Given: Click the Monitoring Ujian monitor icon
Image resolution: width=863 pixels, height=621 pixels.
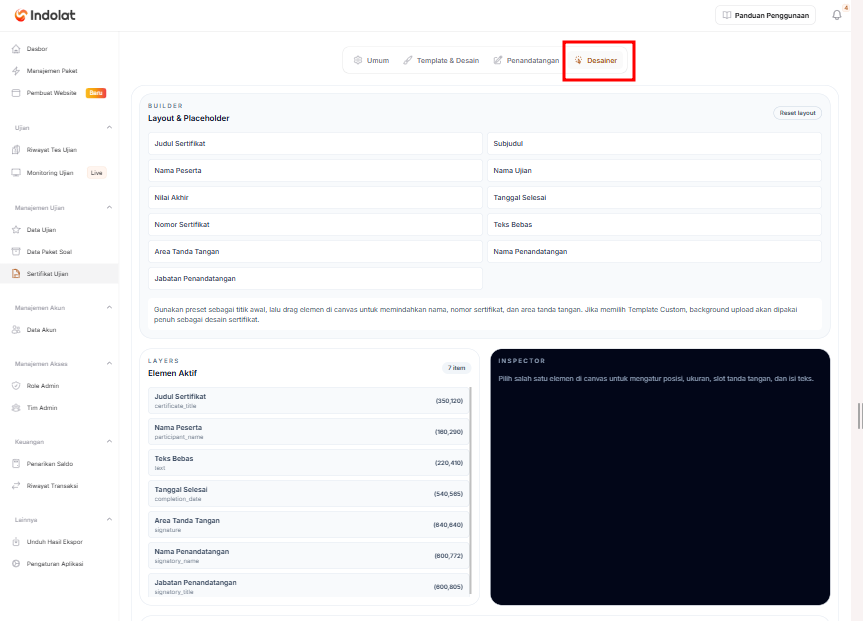Looking at the screenshot, I should (16, 173).
